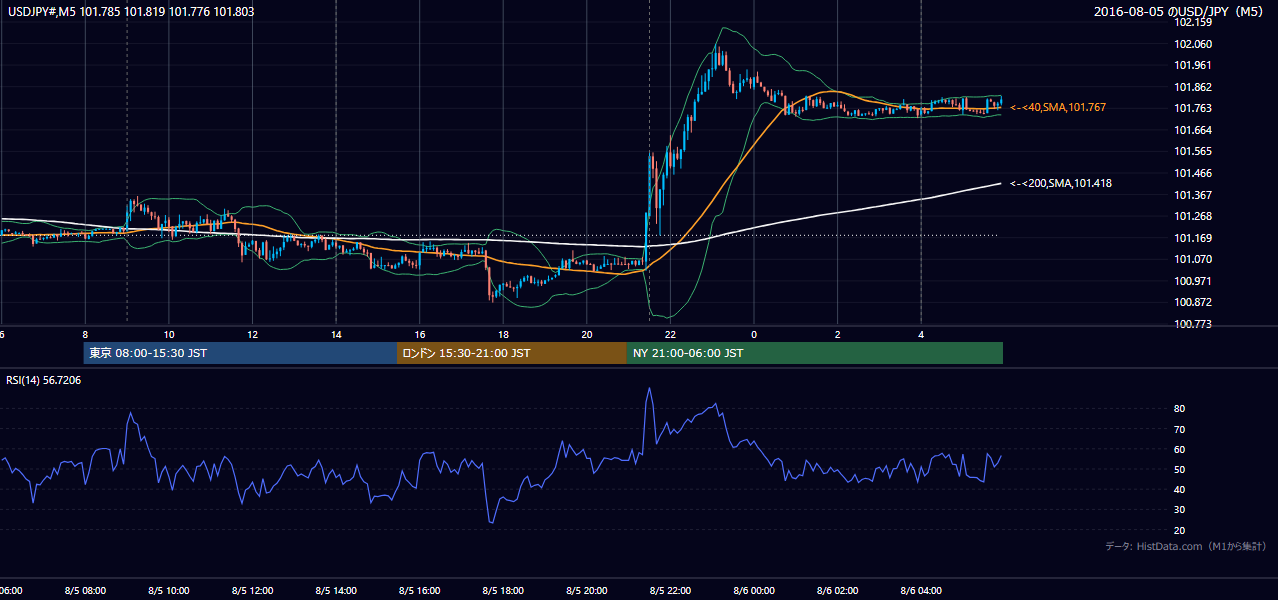Click price axis value 101.862
The image size is (1278, 600).
tap(1192, 87)
